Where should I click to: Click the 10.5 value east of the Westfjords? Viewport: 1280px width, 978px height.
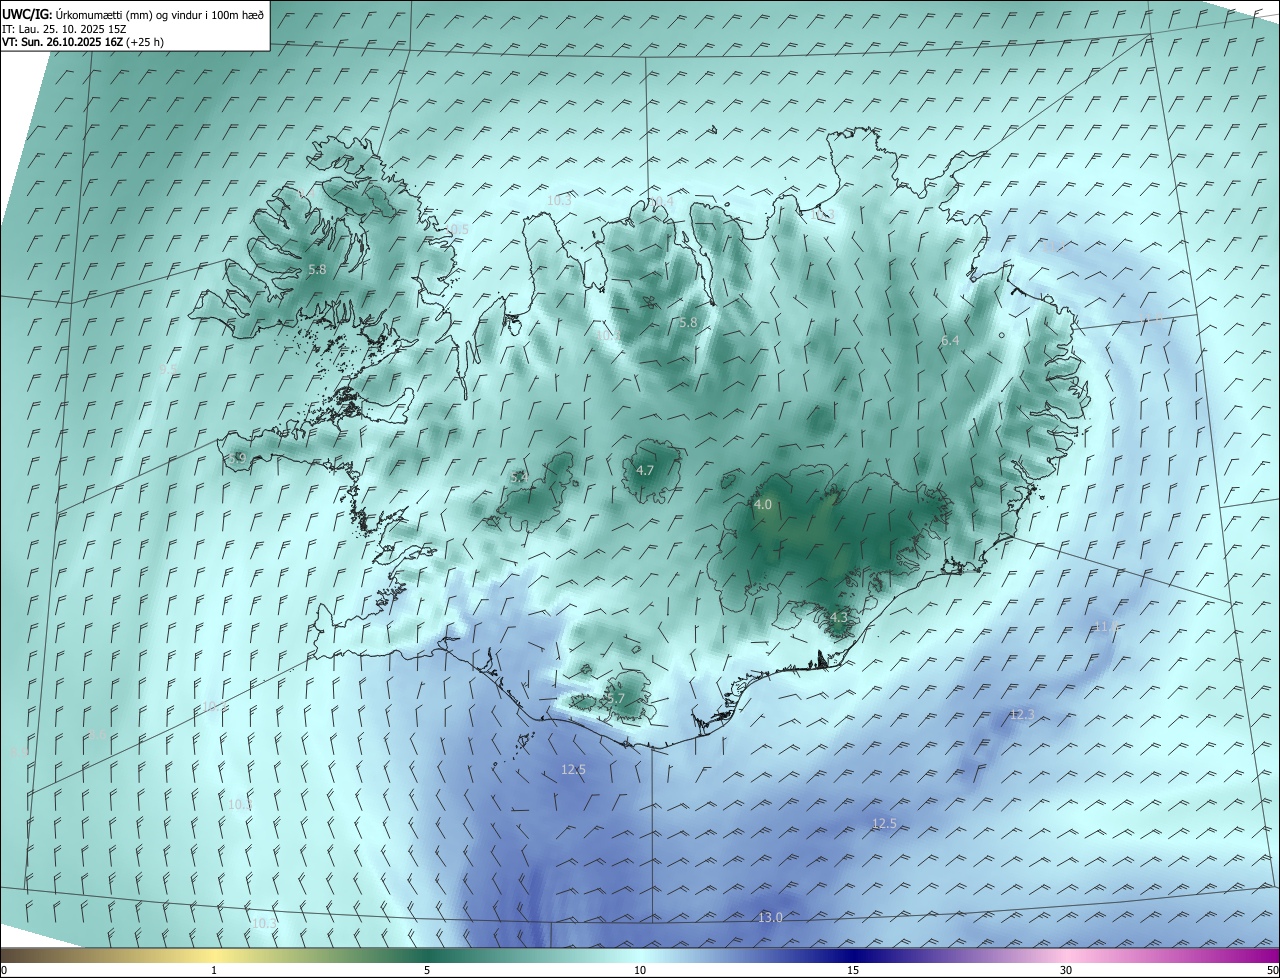[456, 230]
